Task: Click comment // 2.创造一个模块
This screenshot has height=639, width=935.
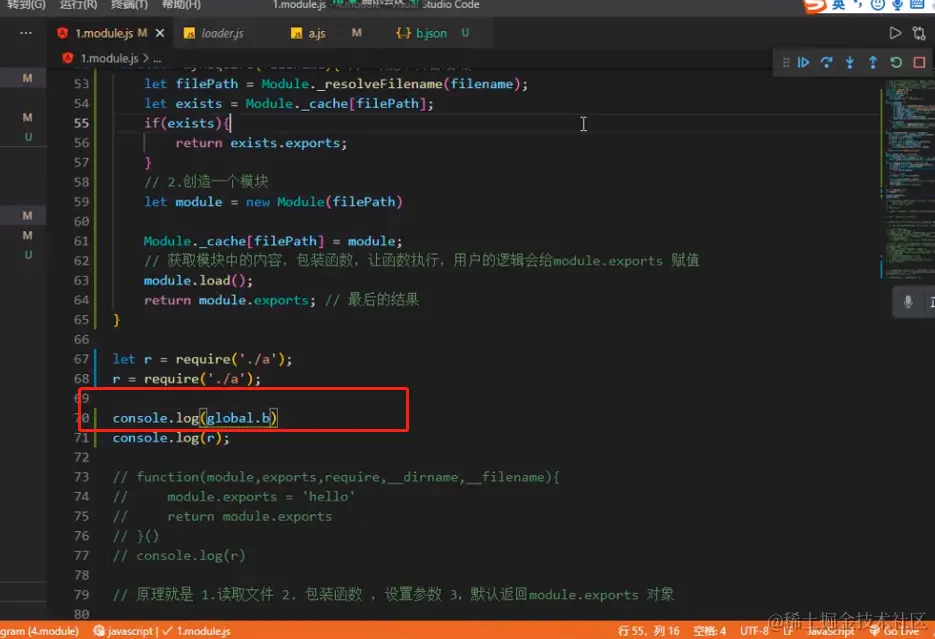Action: click(x=206, y=182)
